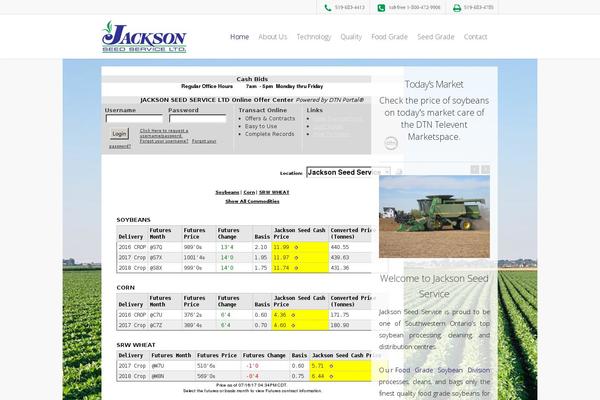Click the Login button
The width and height of the screenshot is (600, 400).
coord(119,134)
